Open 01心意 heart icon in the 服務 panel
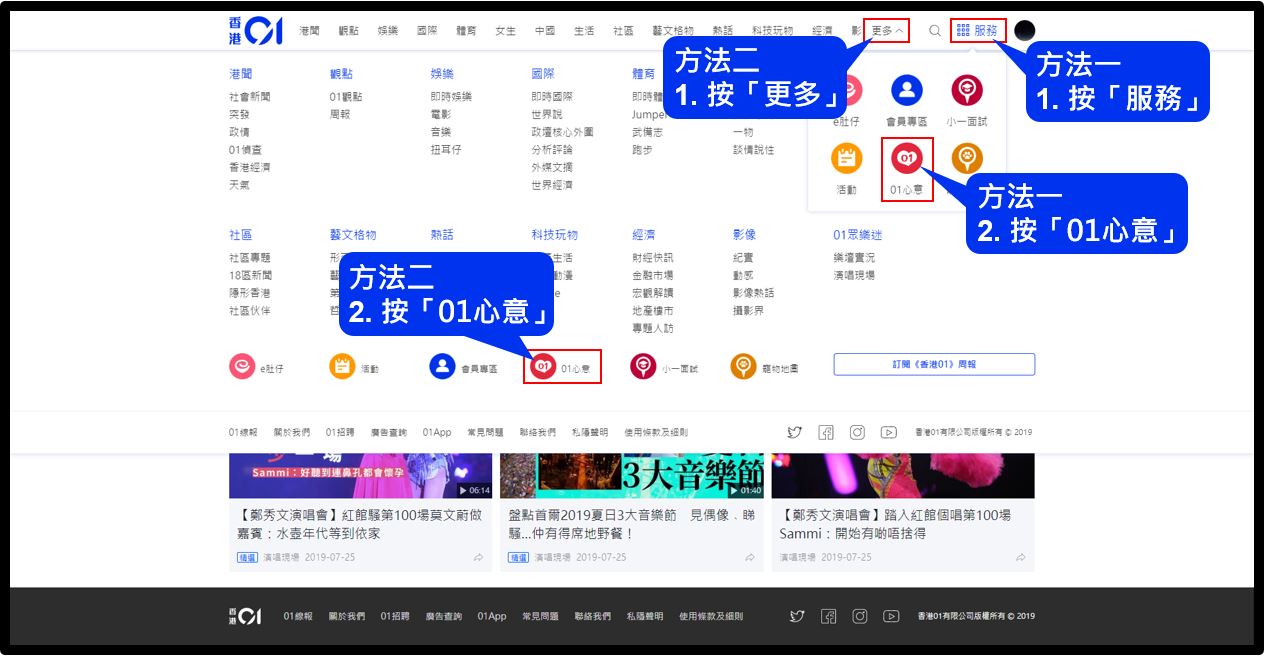The image size is (1266, 657). tap(907, 158)
